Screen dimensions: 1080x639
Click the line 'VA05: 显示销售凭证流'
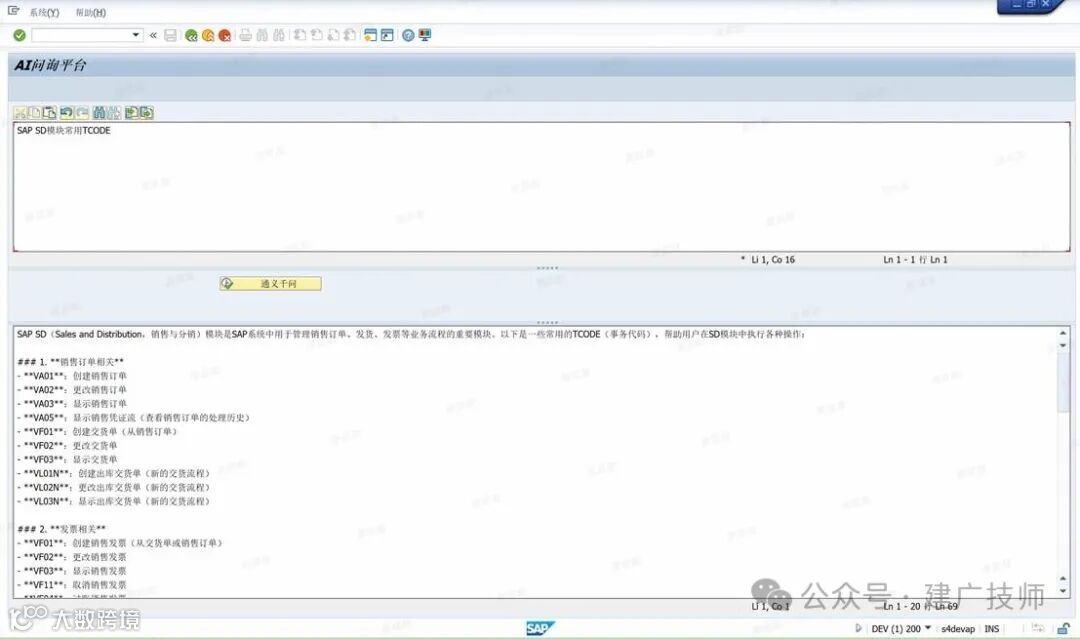(x=134, y=417)
